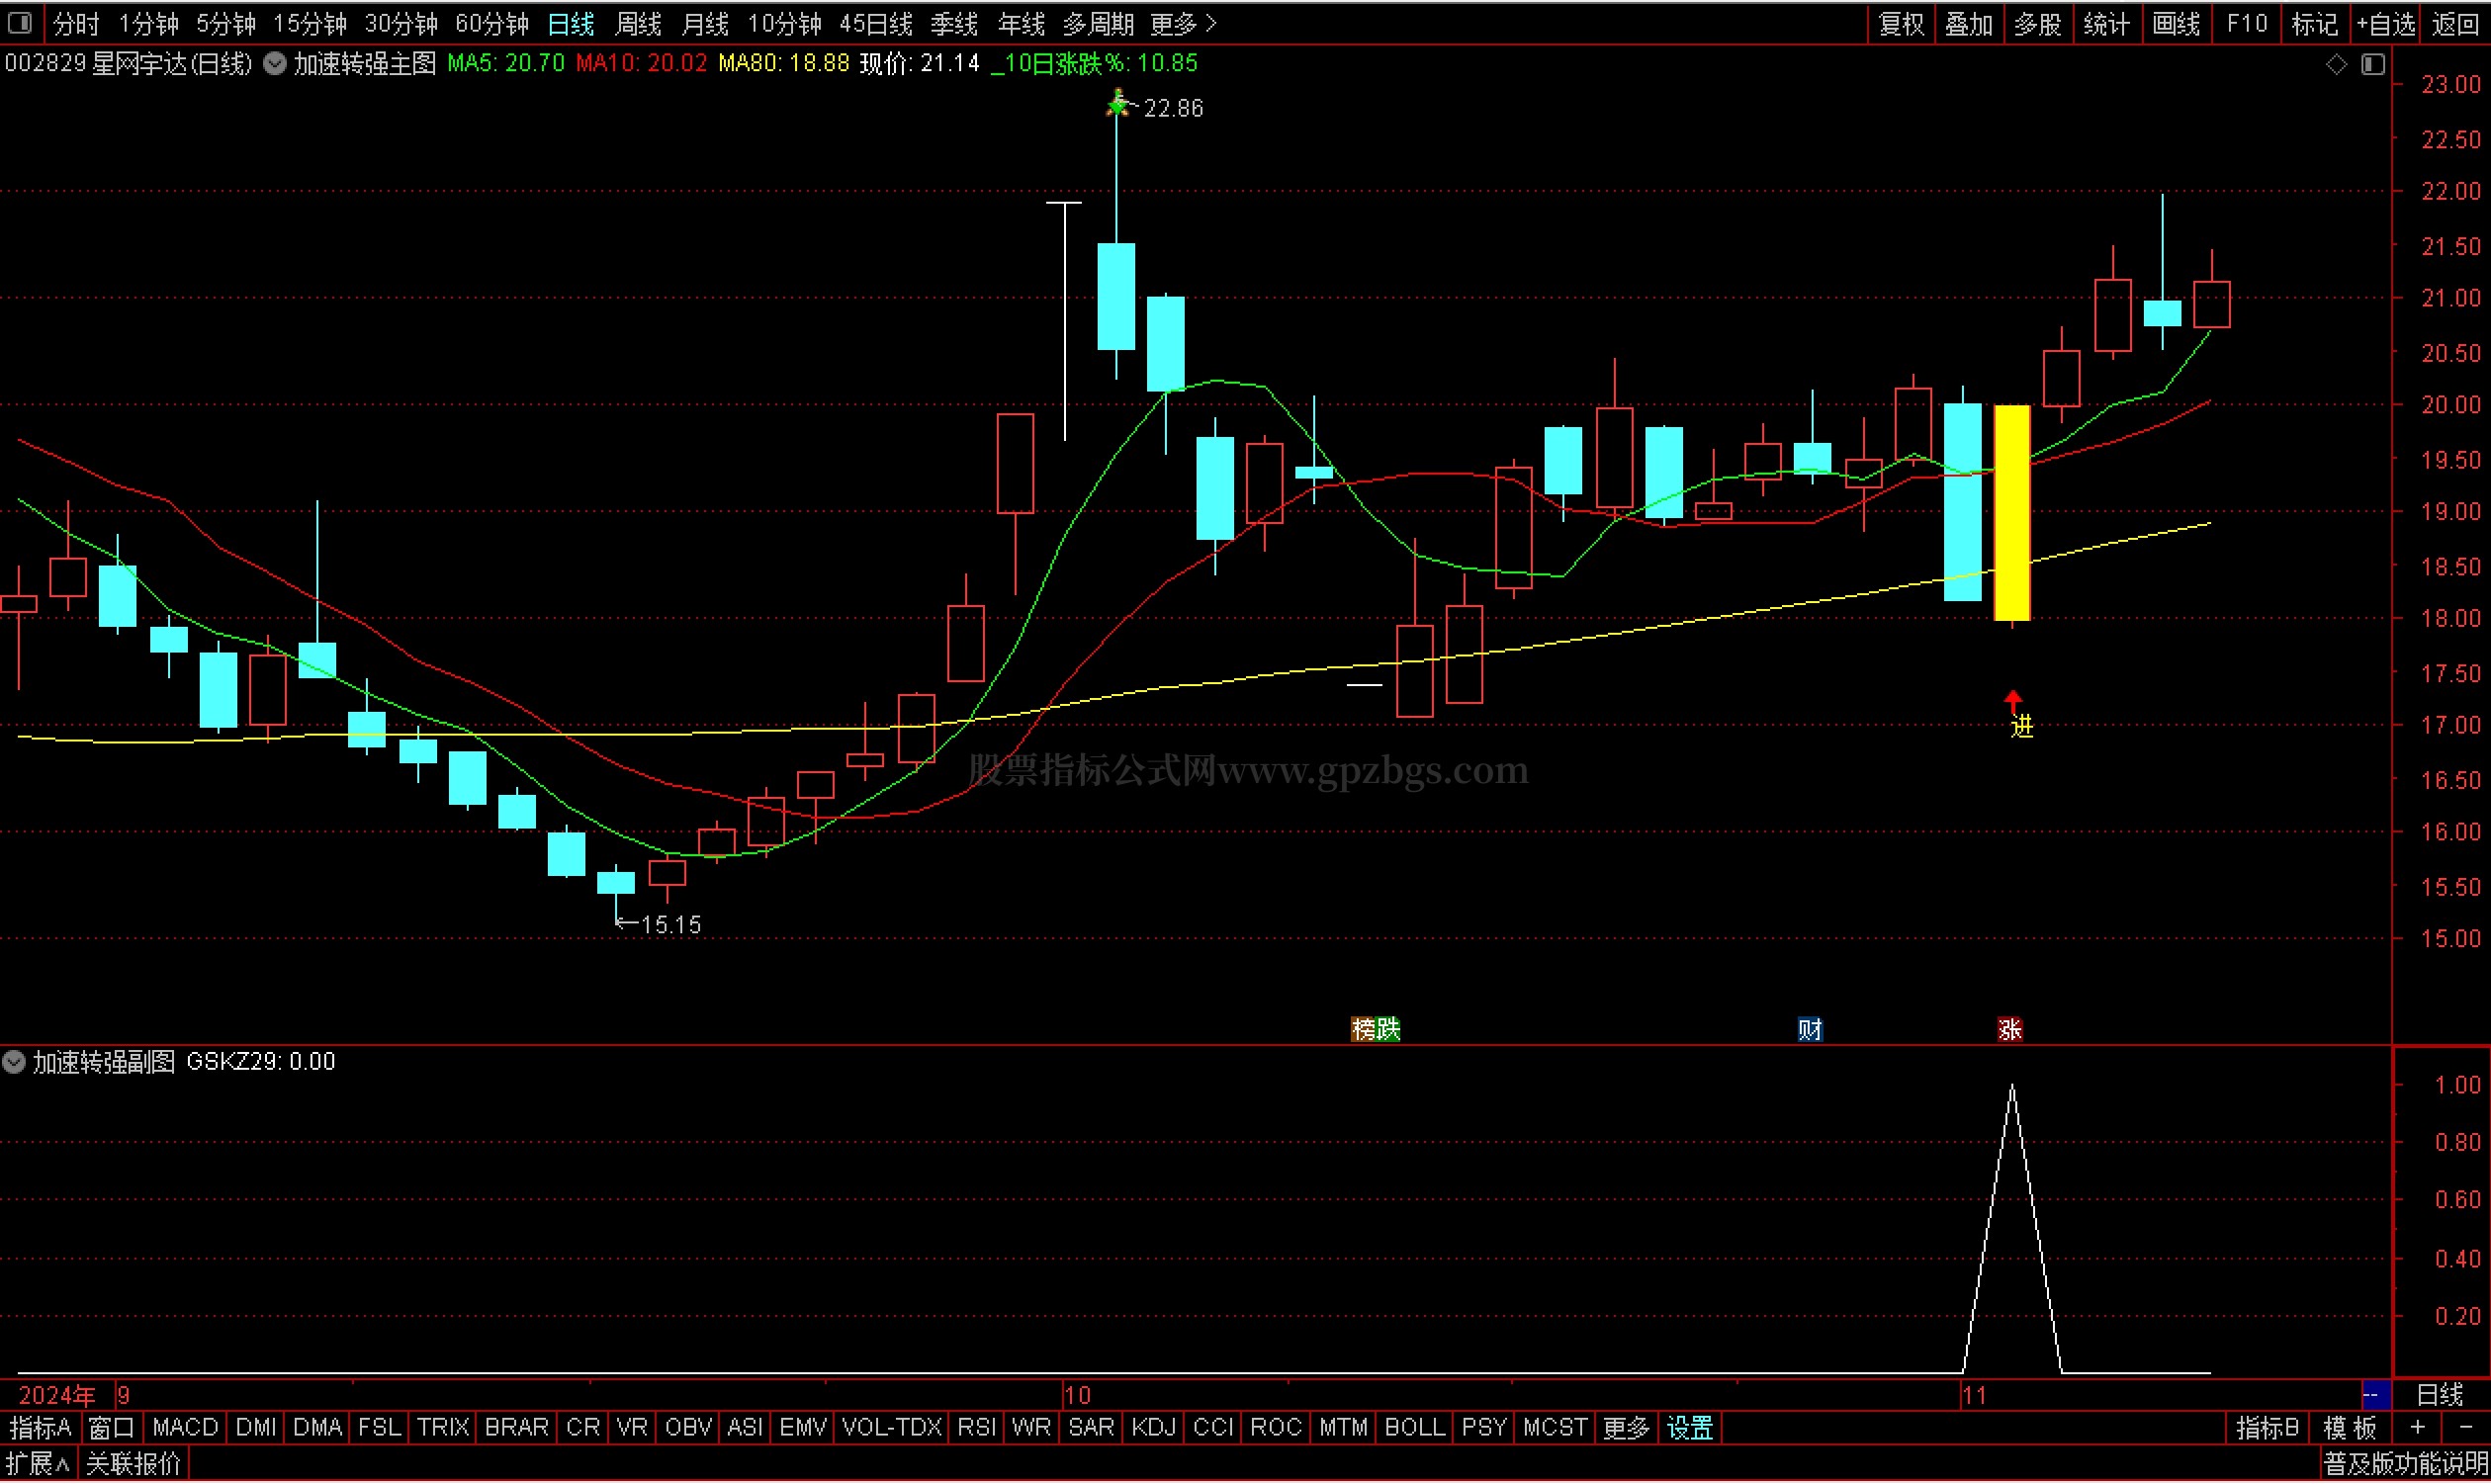Click the 榜跌 event marker
The height and width of the screenshot is (1484, 2491).
[1375, 1030]
